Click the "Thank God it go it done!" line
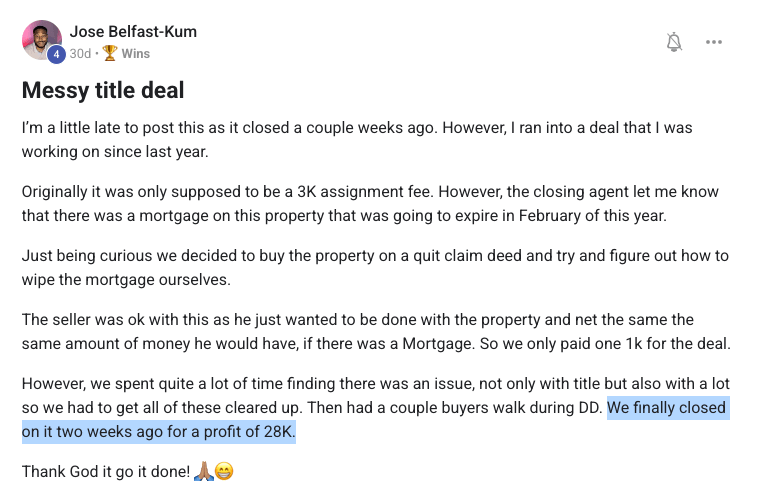761x501 pixels. click(x=106, y=471)
